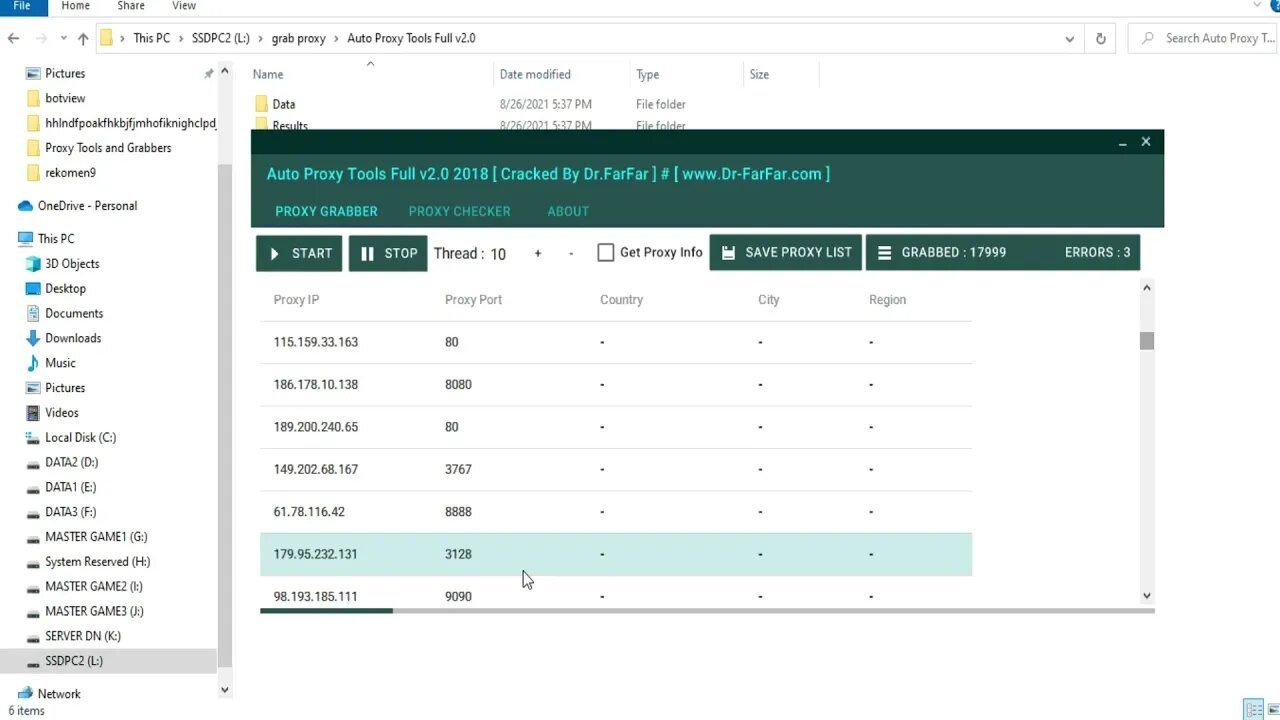Click the Proxy Port column header
Image resolution: width=1280 pixels, height=720 pixels.
click(473, 300)
